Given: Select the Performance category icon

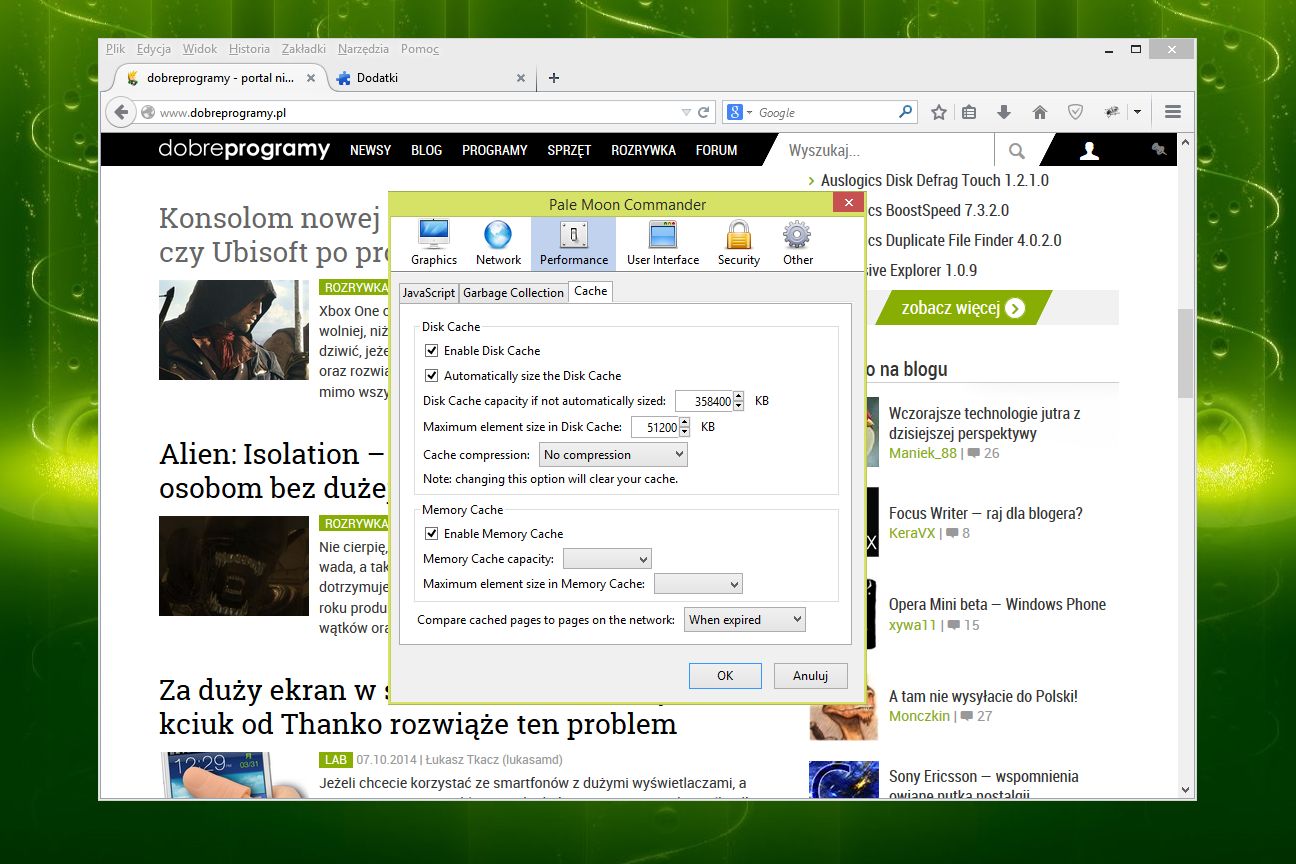Looking at the screenshot, I should click(x=574, y=244).
